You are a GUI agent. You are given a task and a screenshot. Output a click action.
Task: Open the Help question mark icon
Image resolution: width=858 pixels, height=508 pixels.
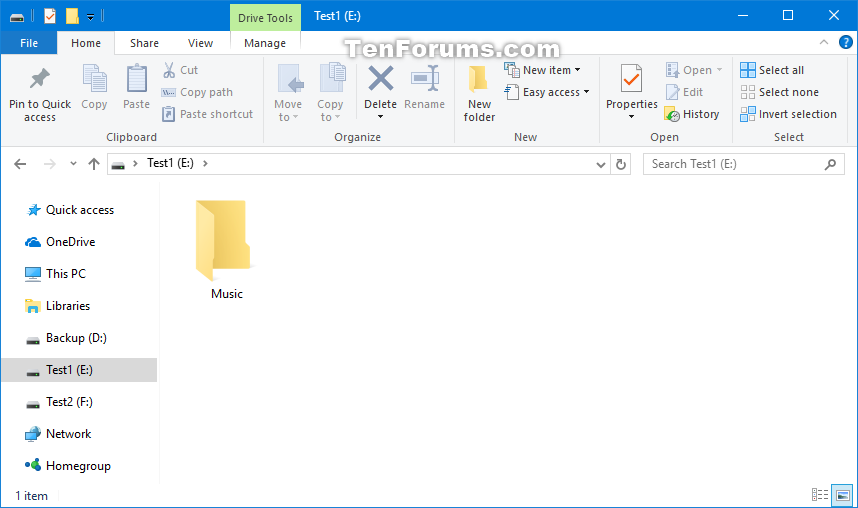pos(845,42)
